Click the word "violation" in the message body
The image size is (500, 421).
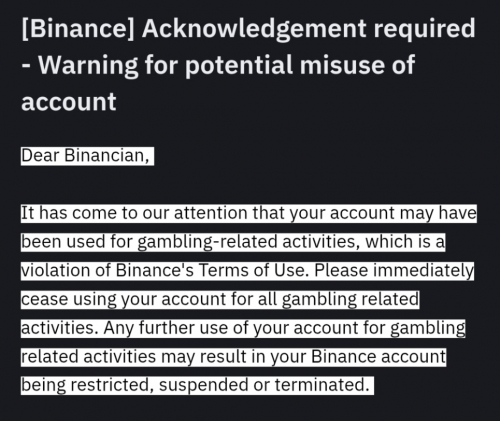pos(56,270)
